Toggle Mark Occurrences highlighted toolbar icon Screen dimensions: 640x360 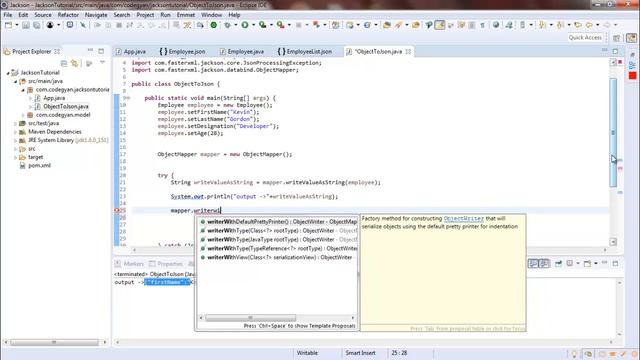[x=440, y=25]
